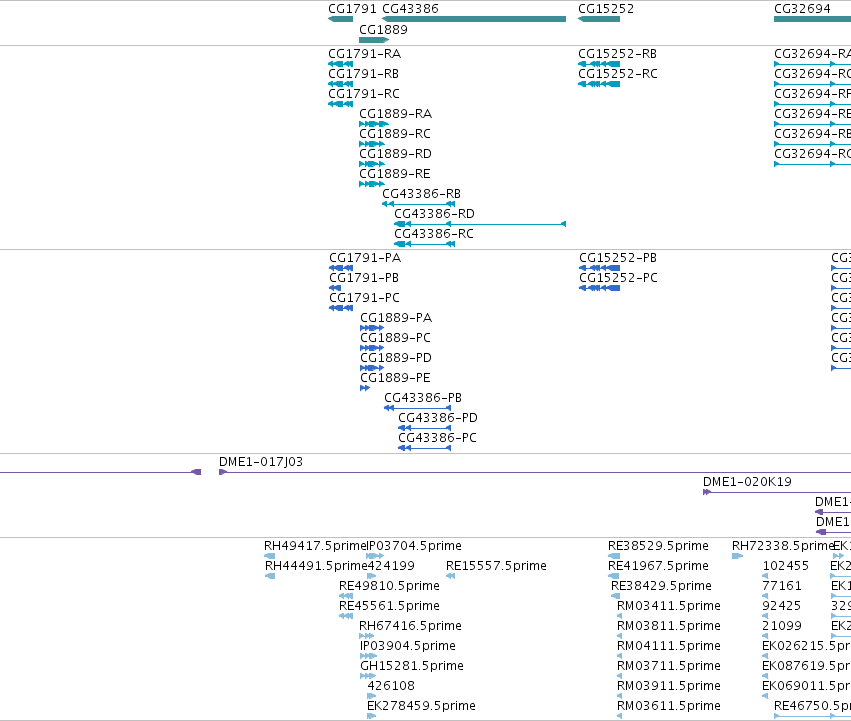Open protein CG43386-PC
This screenshot has height=721, width=851.
click(x=437, y=438)
